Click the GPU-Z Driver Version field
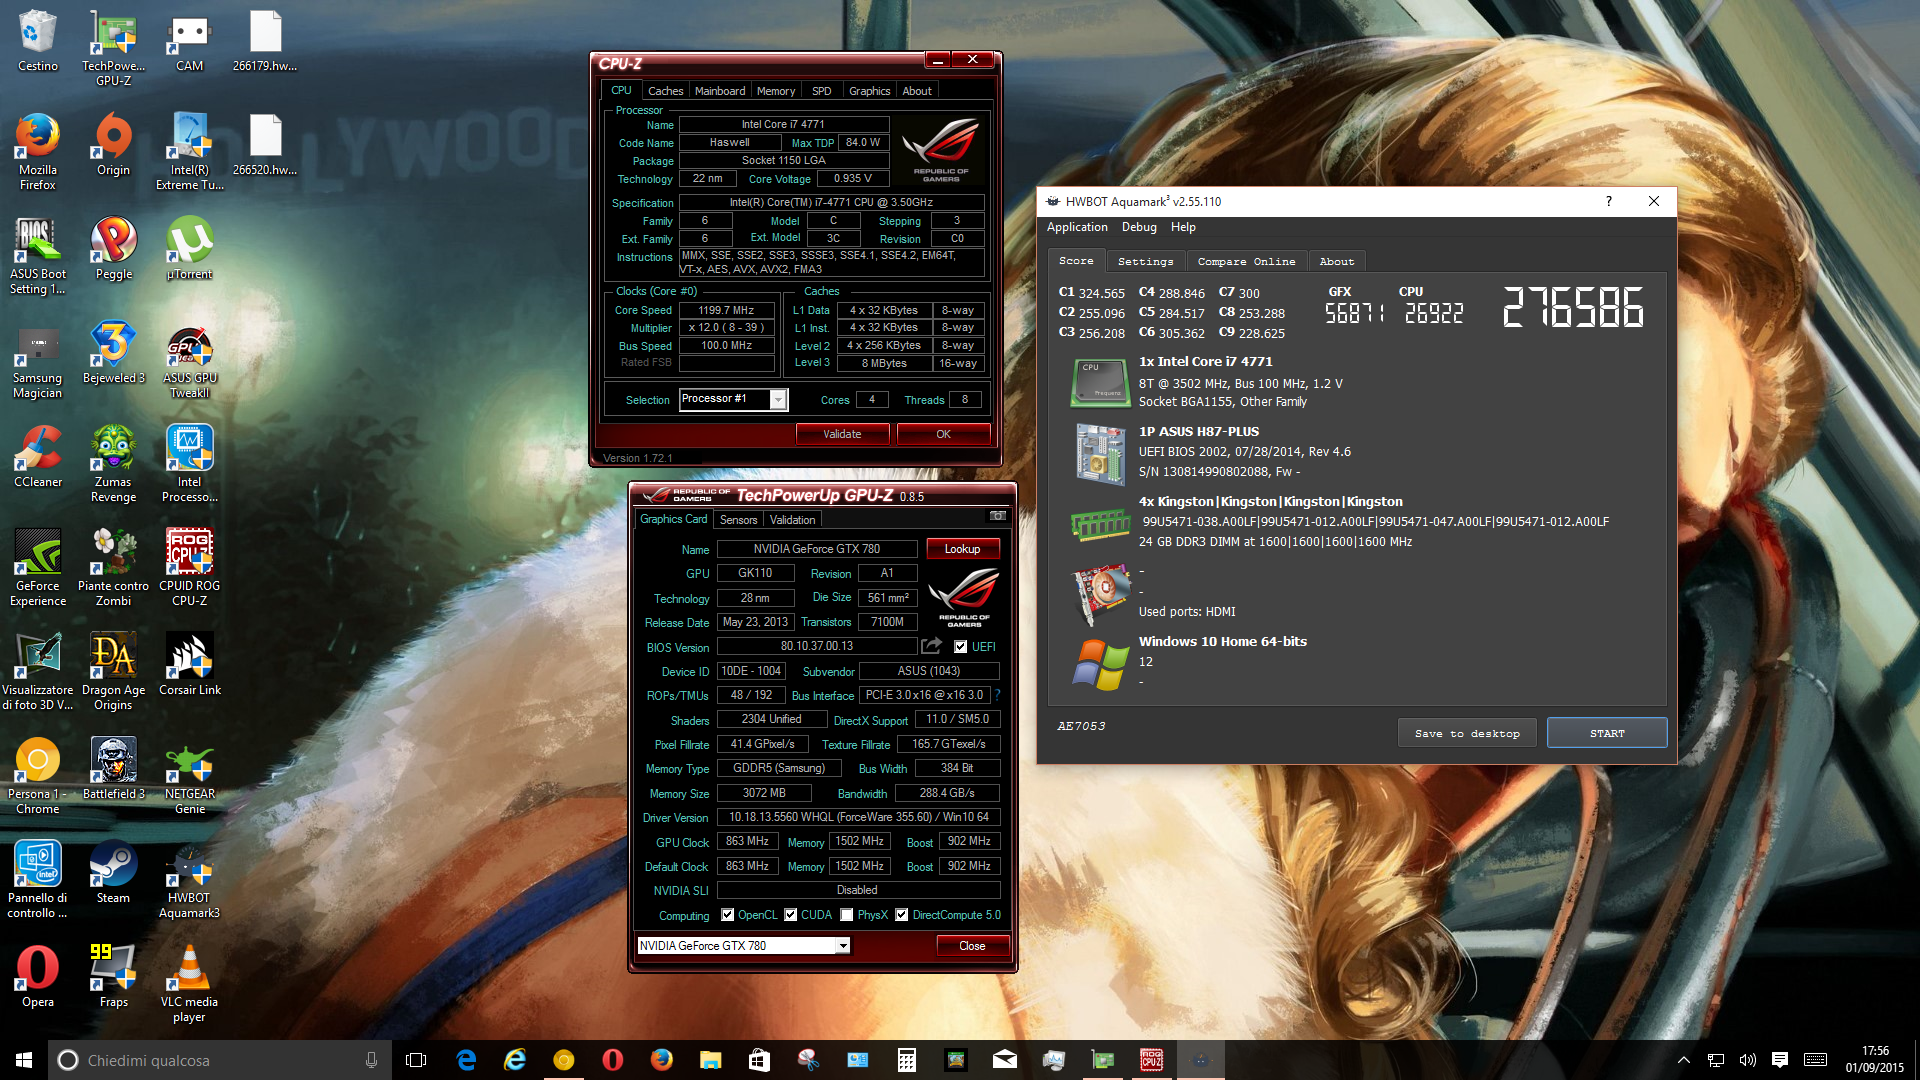Image resolution: width=1920 pixels, height=1080 pixels. click(858, 817)
